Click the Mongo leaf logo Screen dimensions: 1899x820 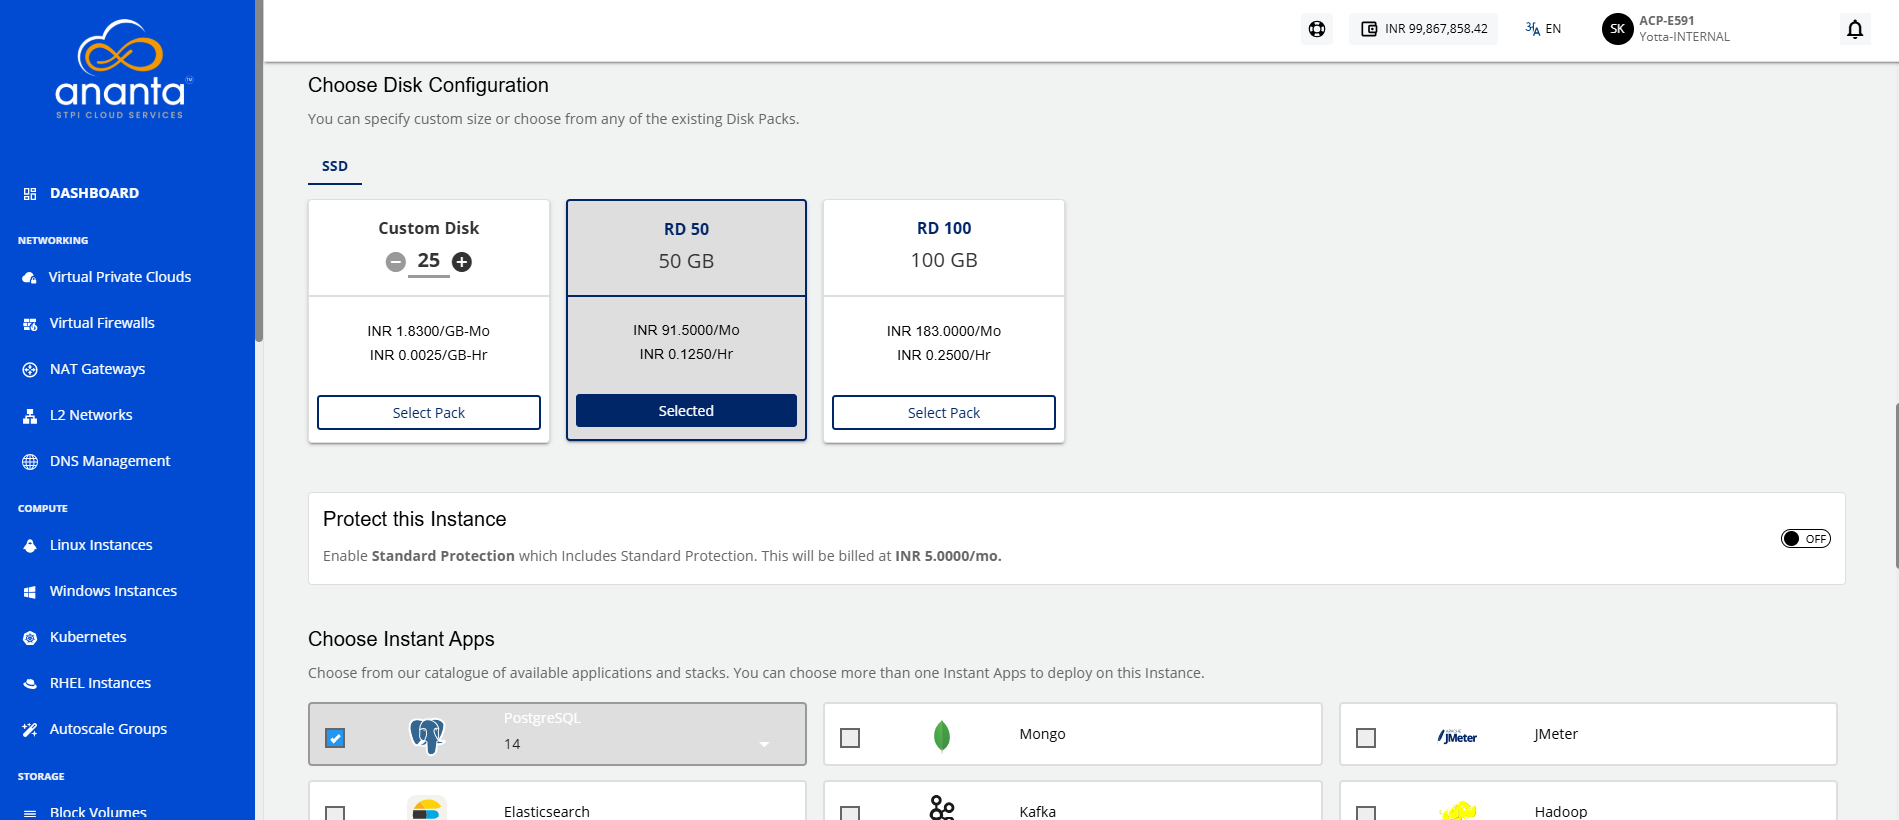(941, 736)
